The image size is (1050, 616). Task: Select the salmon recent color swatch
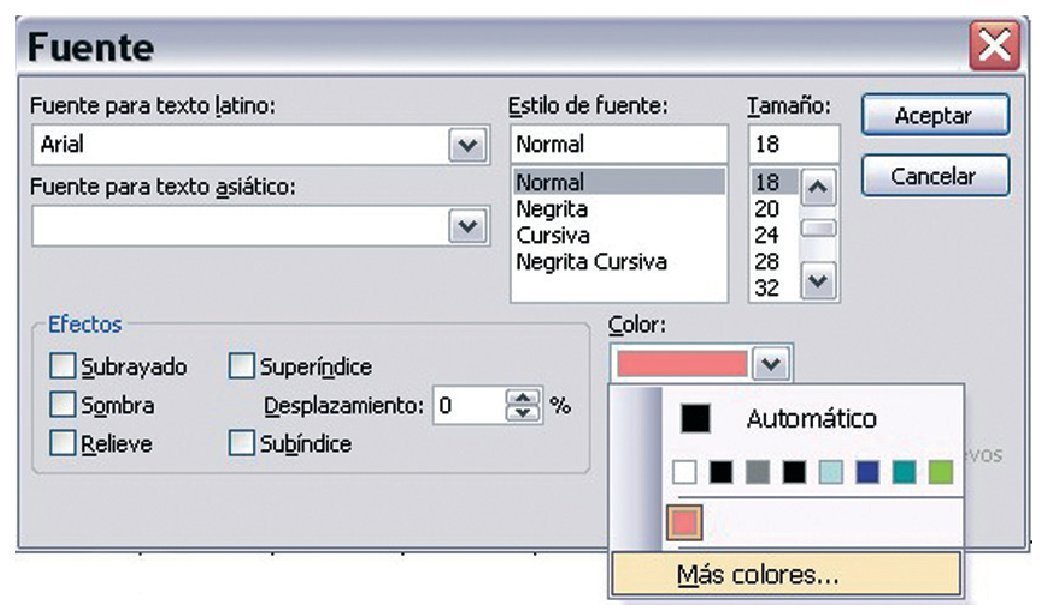click(685, 522)
